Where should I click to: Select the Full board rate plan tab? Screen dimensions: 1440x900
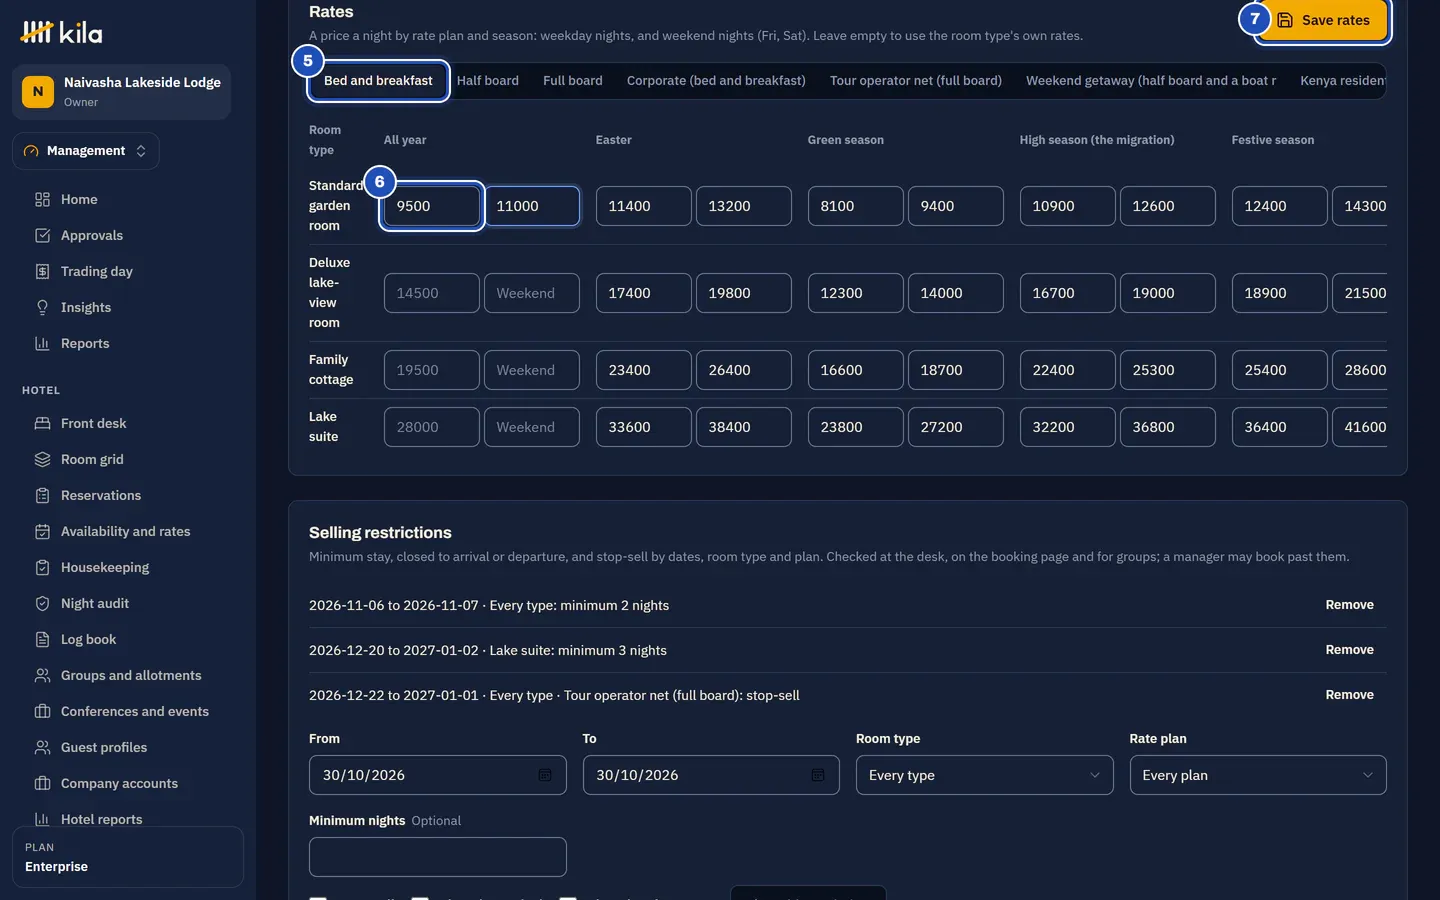[573, 81]
